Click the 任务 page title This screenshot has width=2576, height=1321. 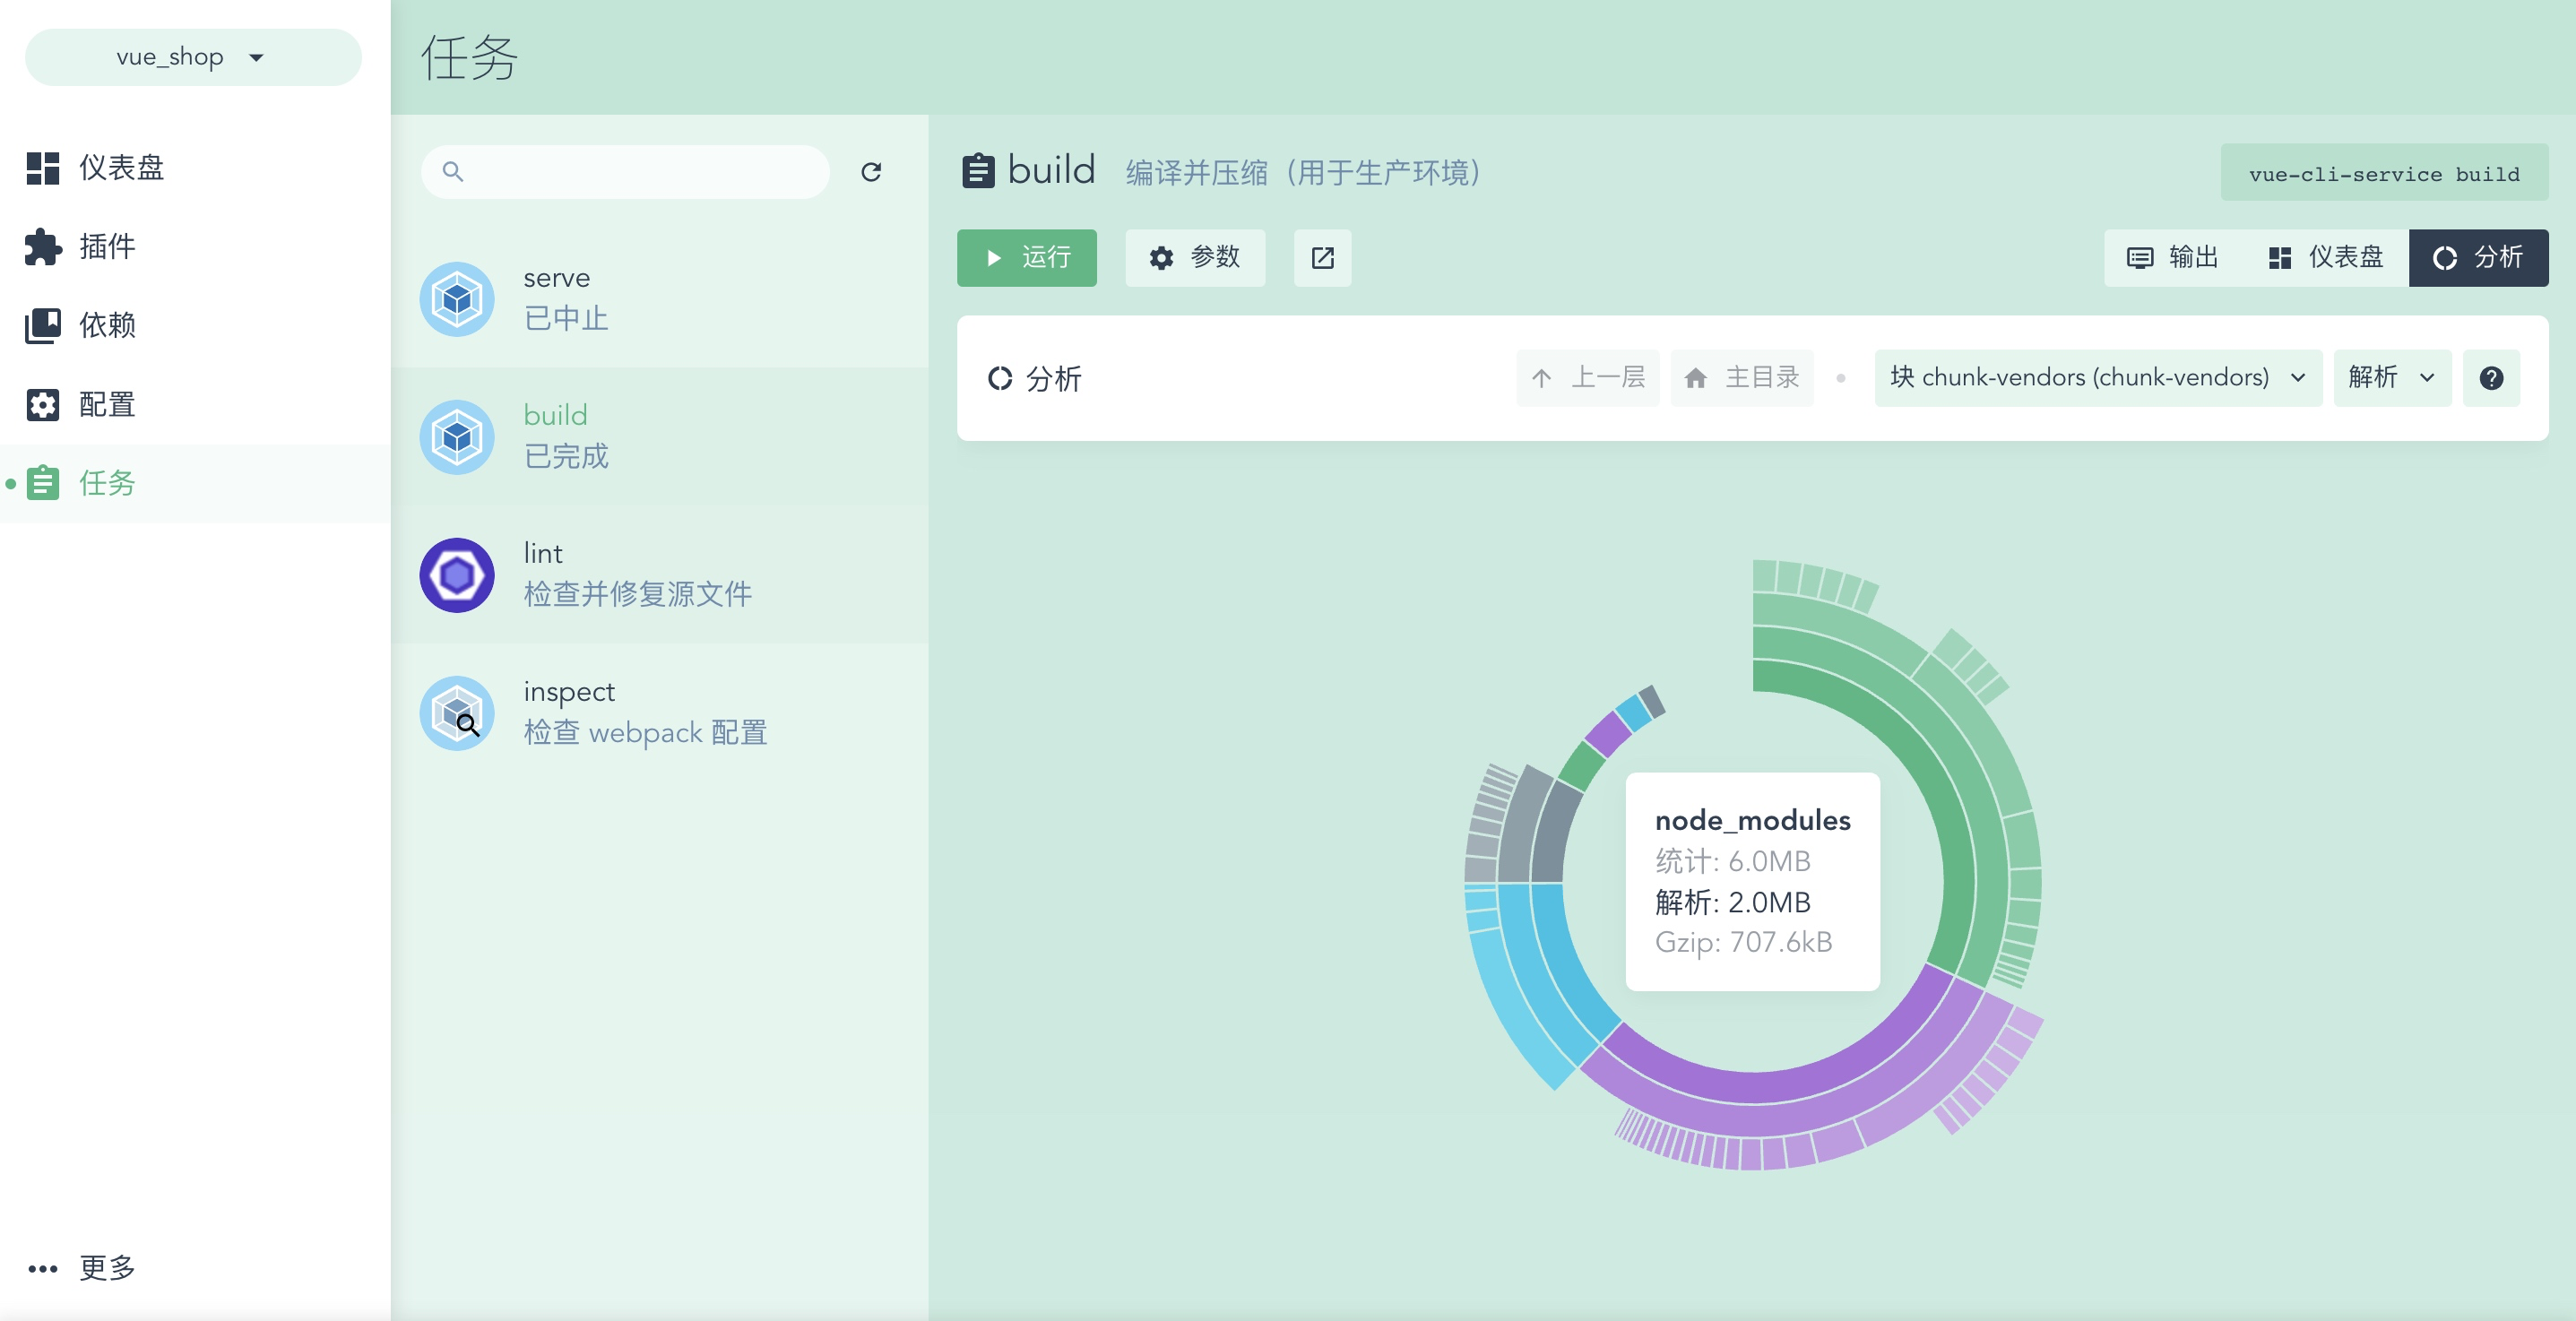pos(469,57)
